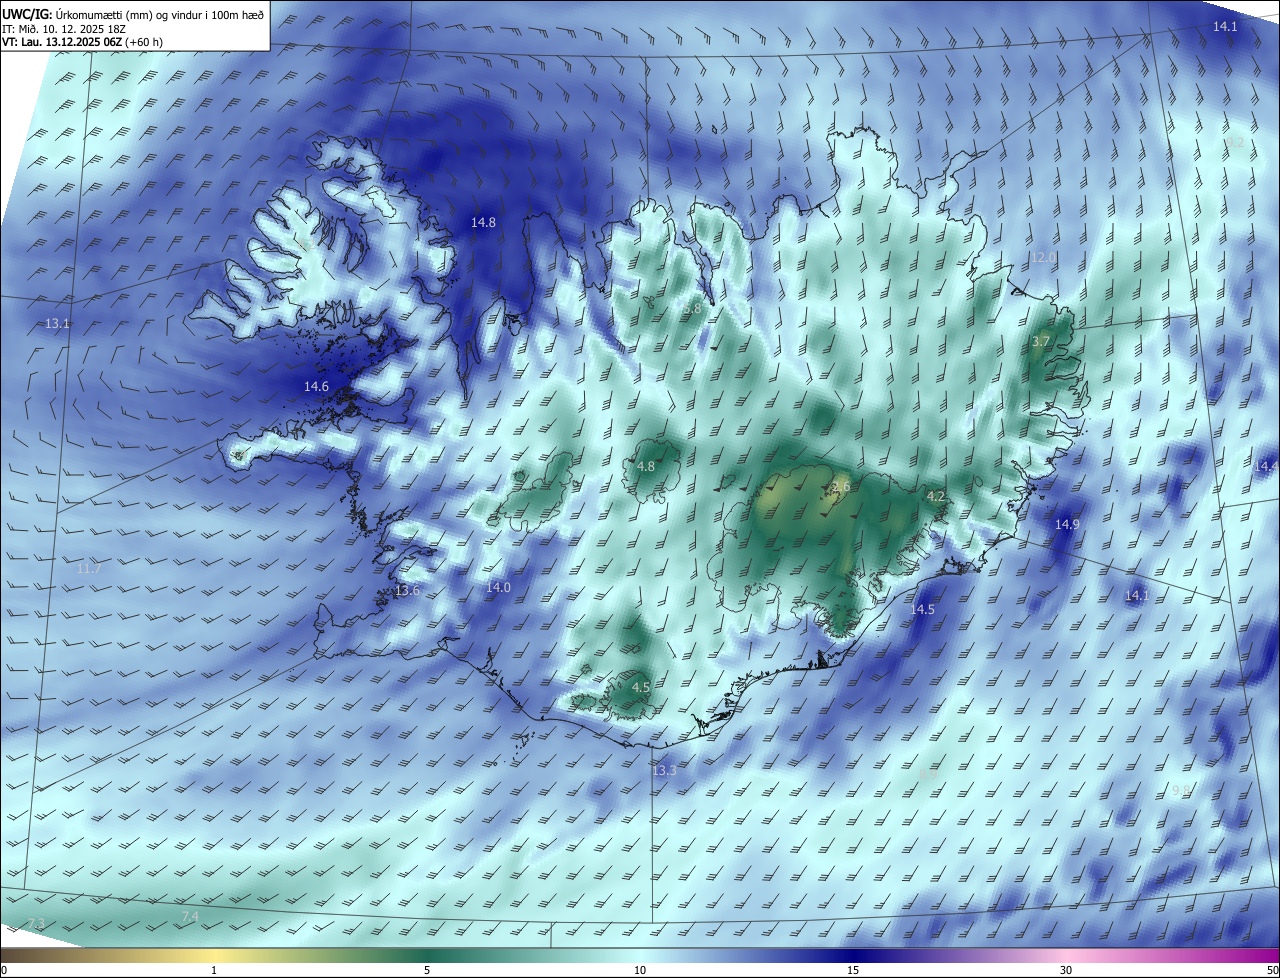This screenshot has height=978, width=1280.
Task: Click the 13.6 value label on the map
Action: click(407, 591)
